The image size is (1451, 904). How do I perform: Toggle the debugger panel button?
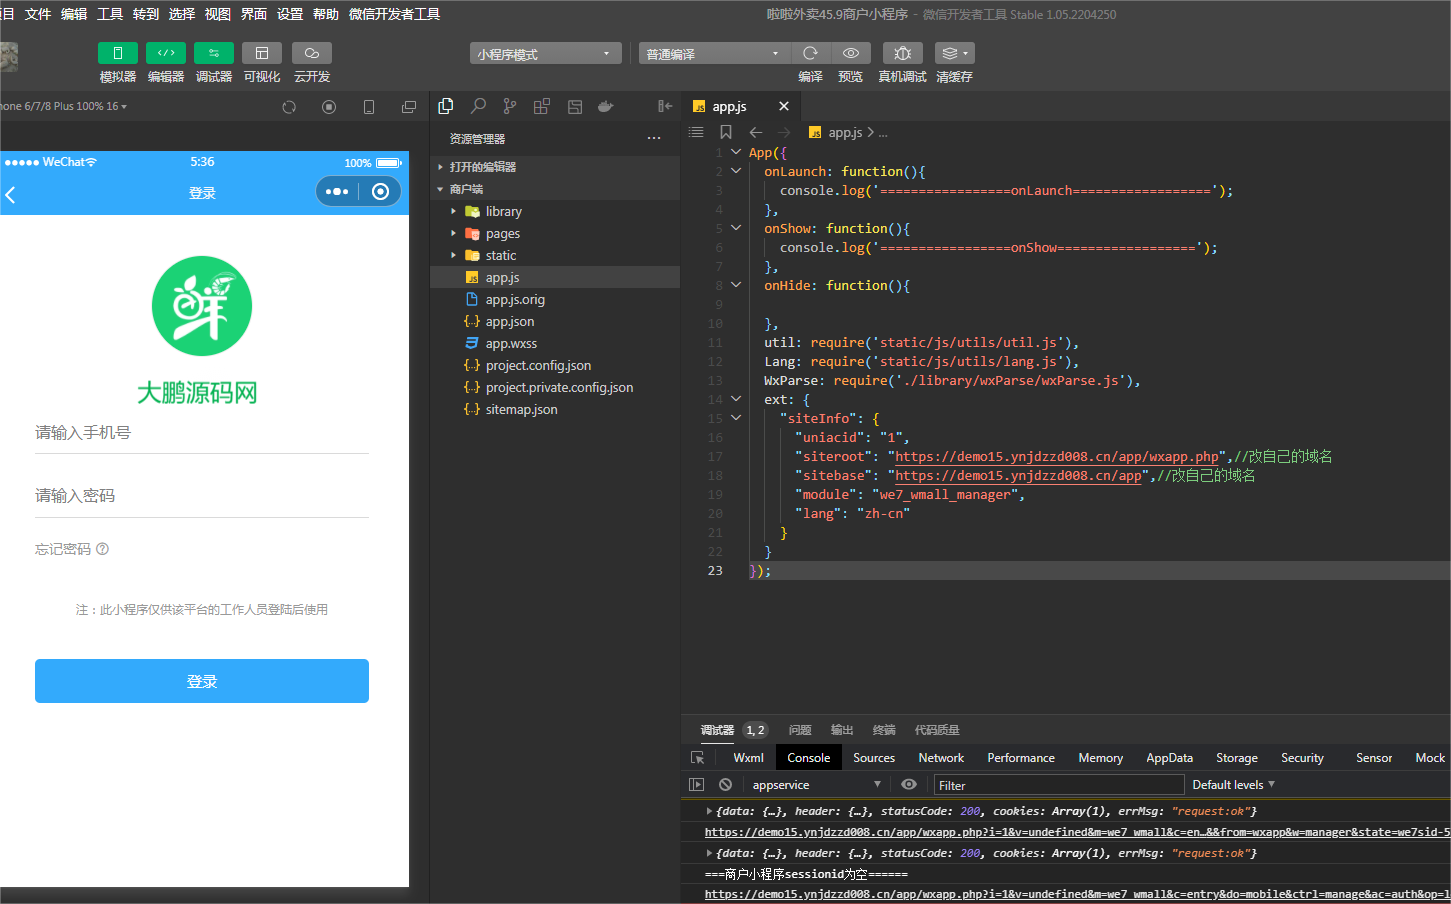coord(213,53)
